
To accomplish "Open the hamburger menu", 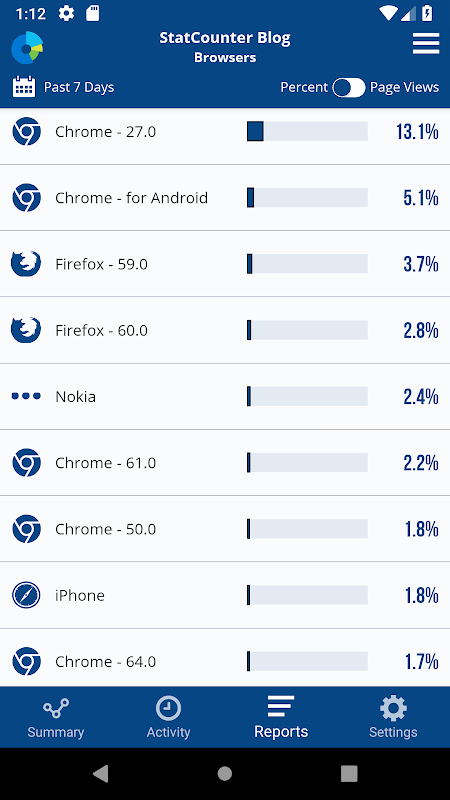I will point(426,43).
